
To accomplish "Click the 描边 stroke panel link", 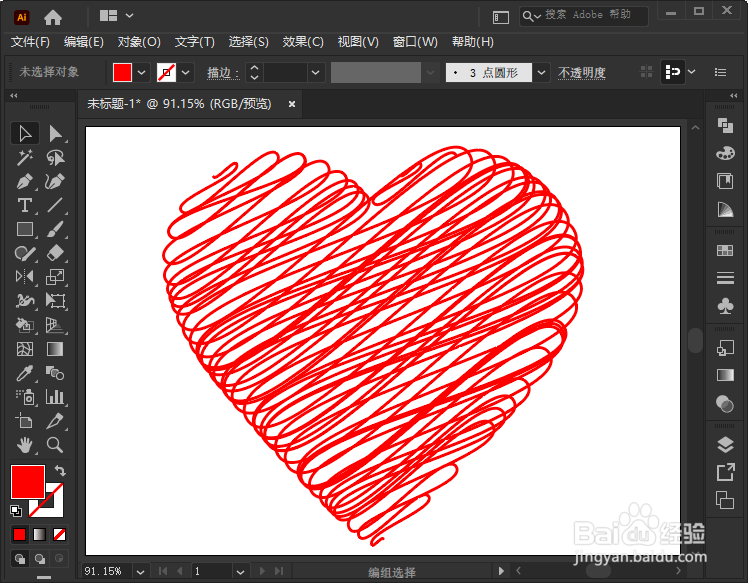I will point(222,73).
